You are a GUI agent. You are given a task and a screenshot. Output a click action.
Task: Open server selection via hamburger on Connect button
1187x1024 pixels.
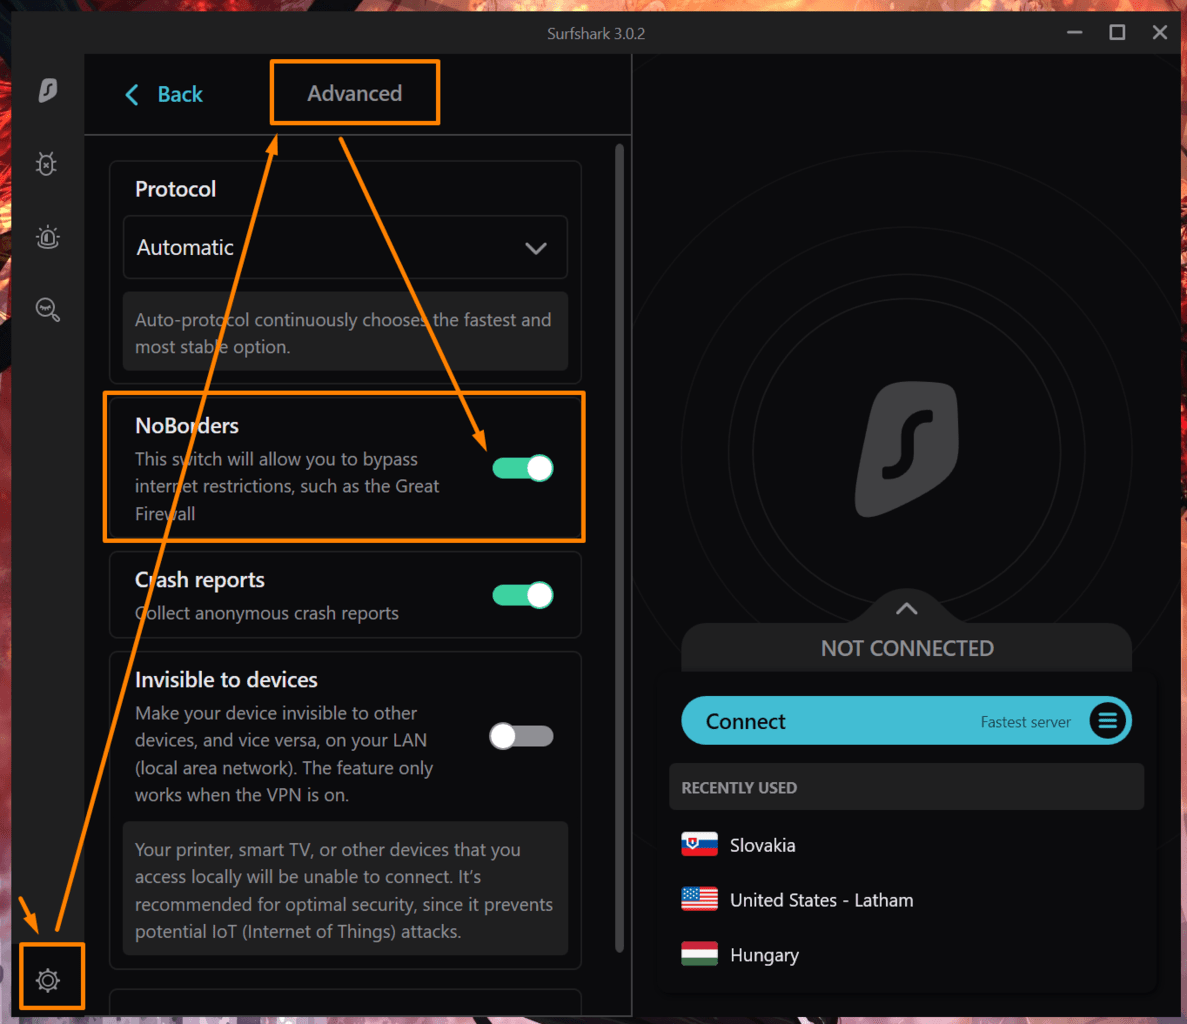click(1108, 720)
